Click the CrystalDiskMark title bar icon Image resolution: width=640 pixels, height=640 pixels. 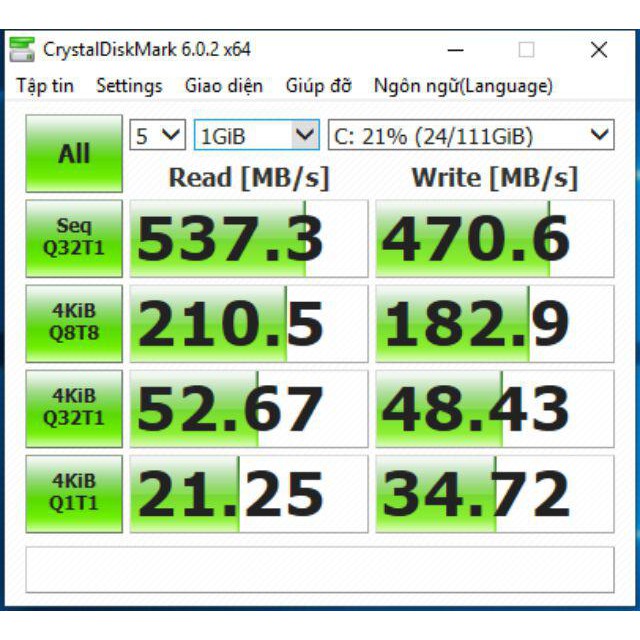[21, 50]
